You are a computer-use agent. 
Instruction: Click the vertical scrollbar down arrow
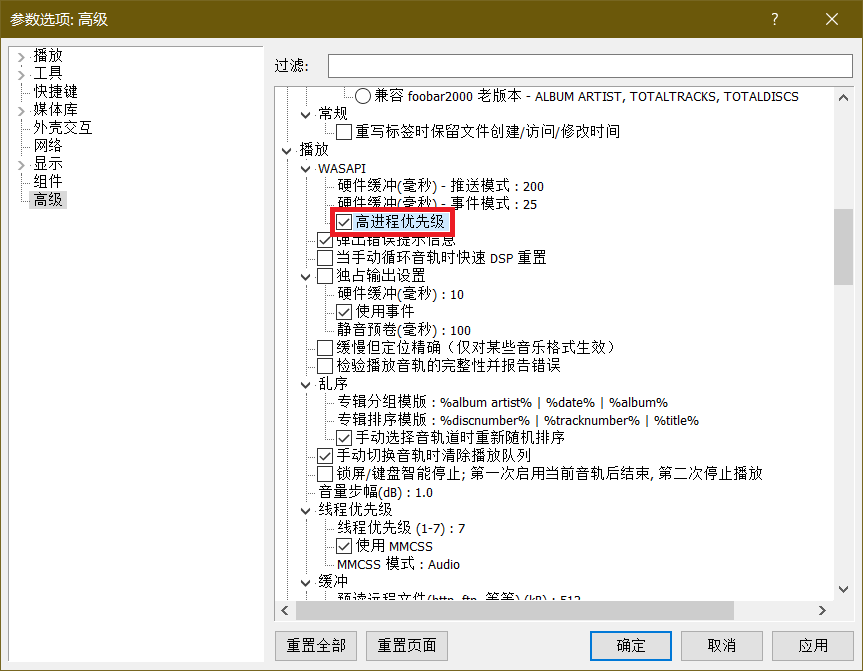[x=843, y=589]
